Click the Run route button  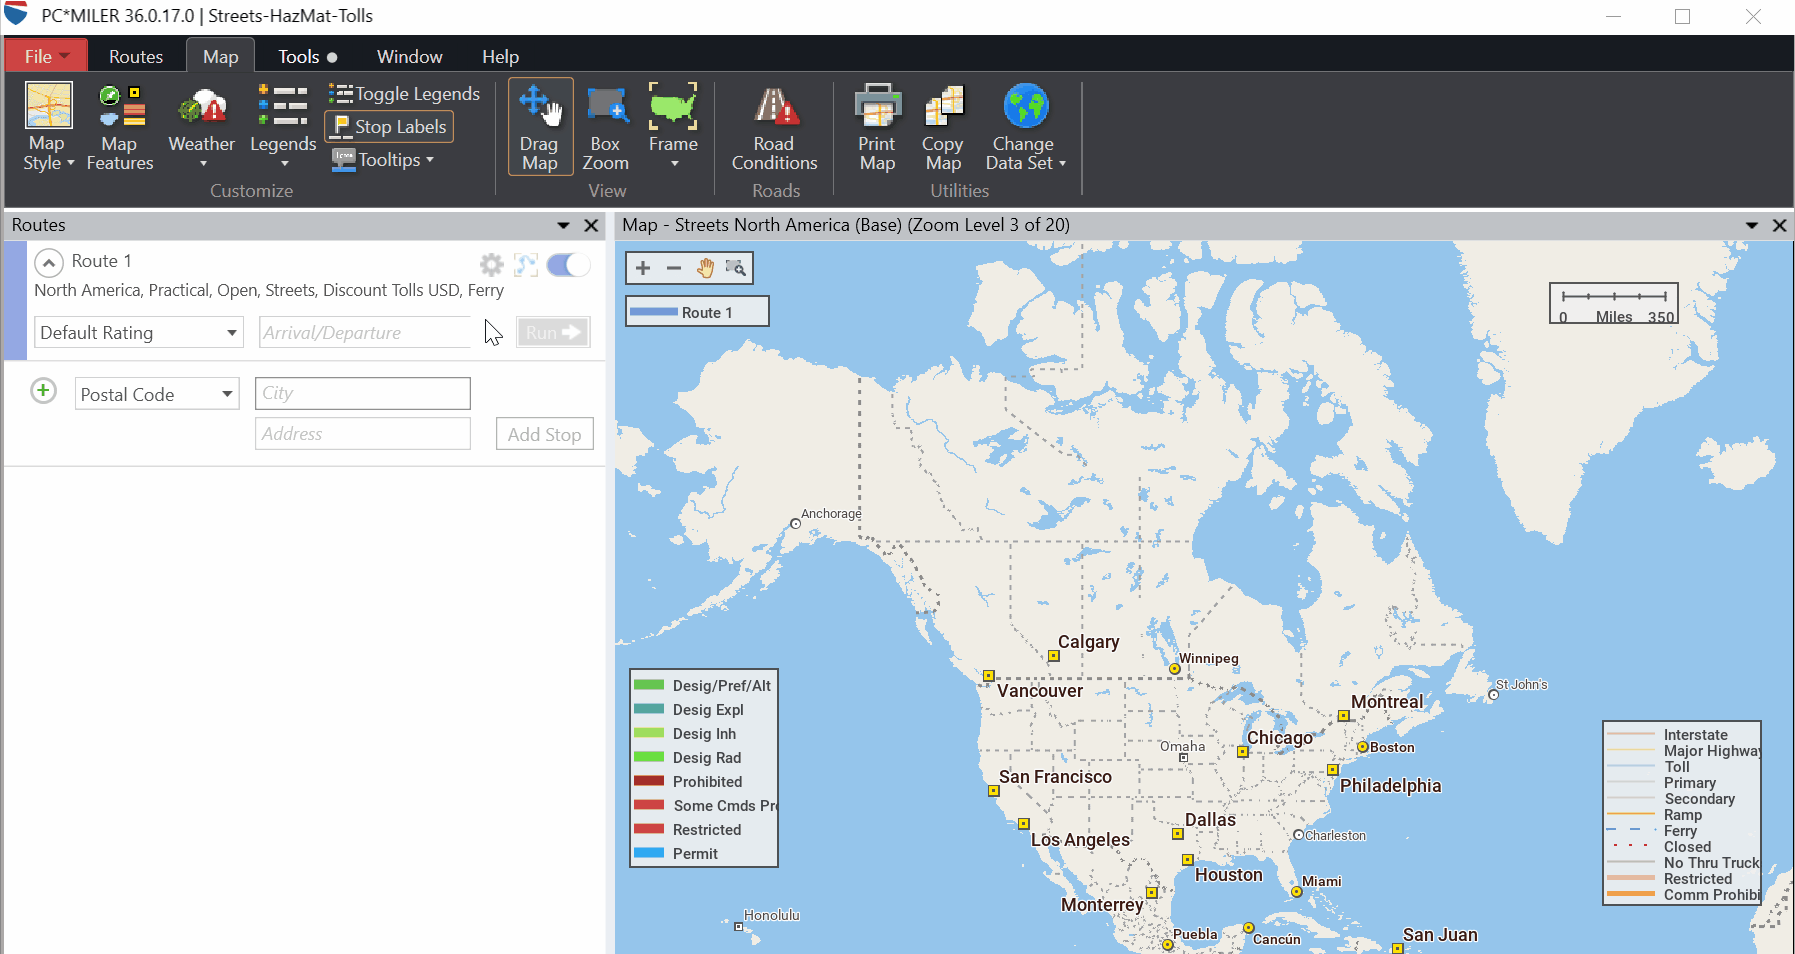point(553,332)
